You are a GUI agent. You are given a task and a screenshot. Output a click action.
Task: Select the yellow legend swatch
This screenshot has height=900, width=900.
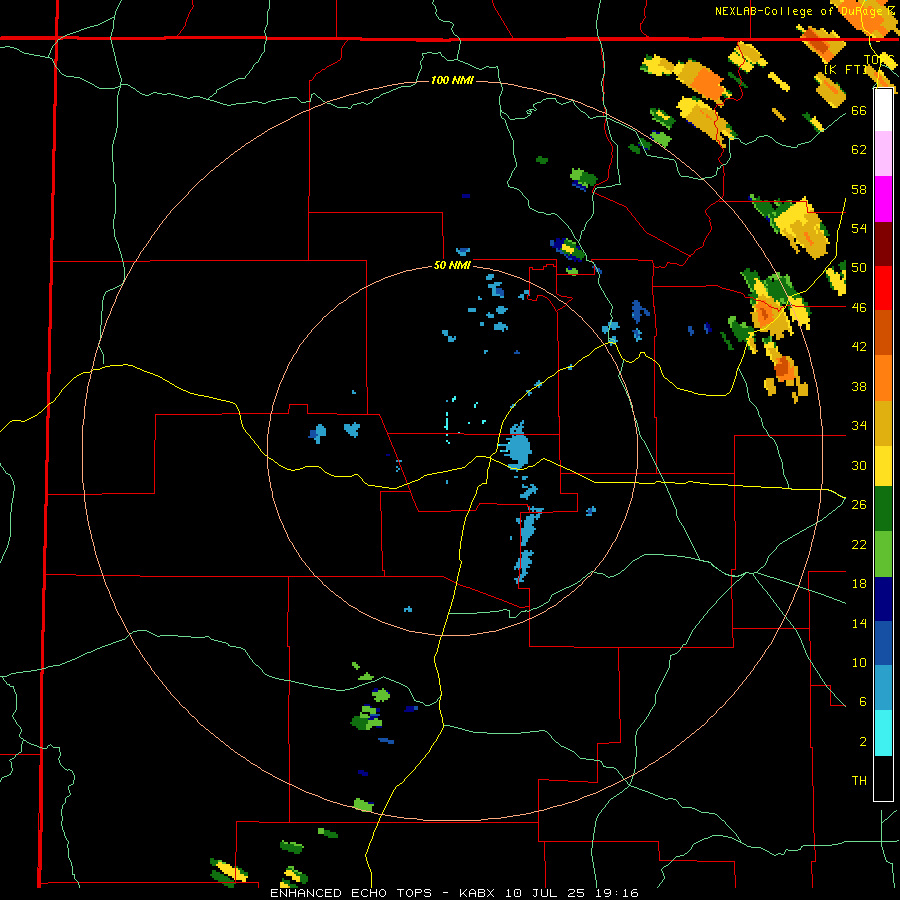pos(883,466)
